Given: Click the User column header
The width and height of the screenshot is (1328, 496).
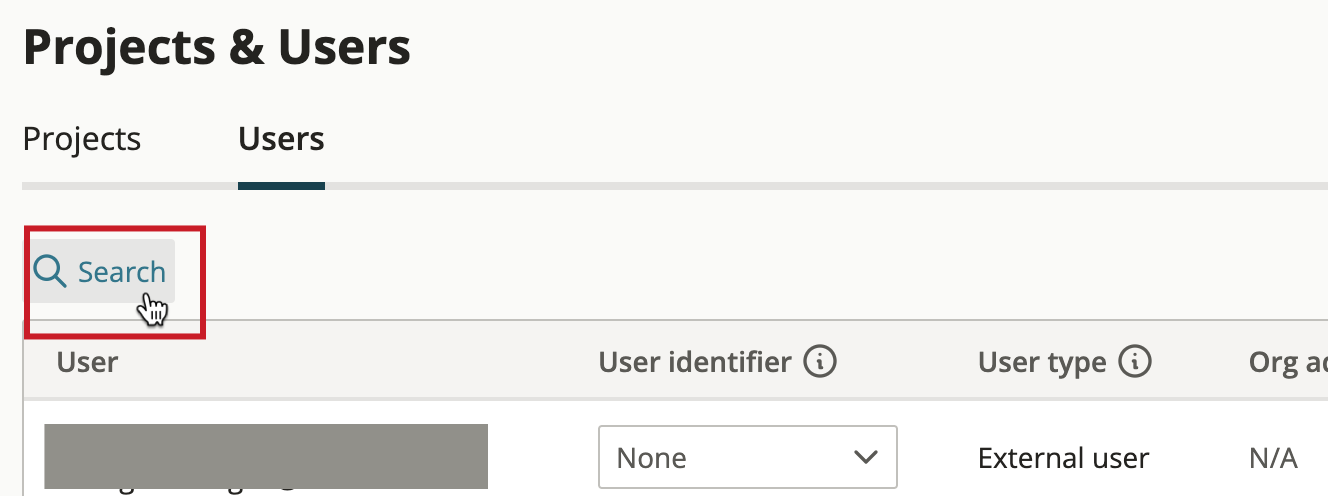Looking at the screenshot, I should point(88,361).
